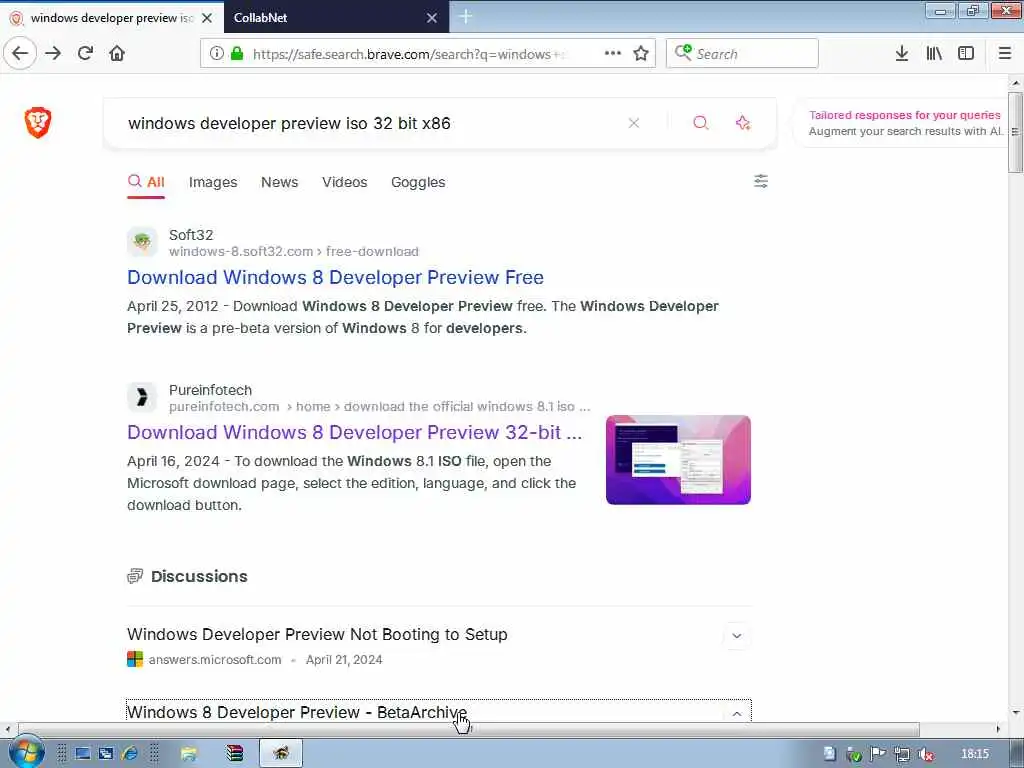
Task: Click the Brave lion logo
Action: click(x=38, y=122)
